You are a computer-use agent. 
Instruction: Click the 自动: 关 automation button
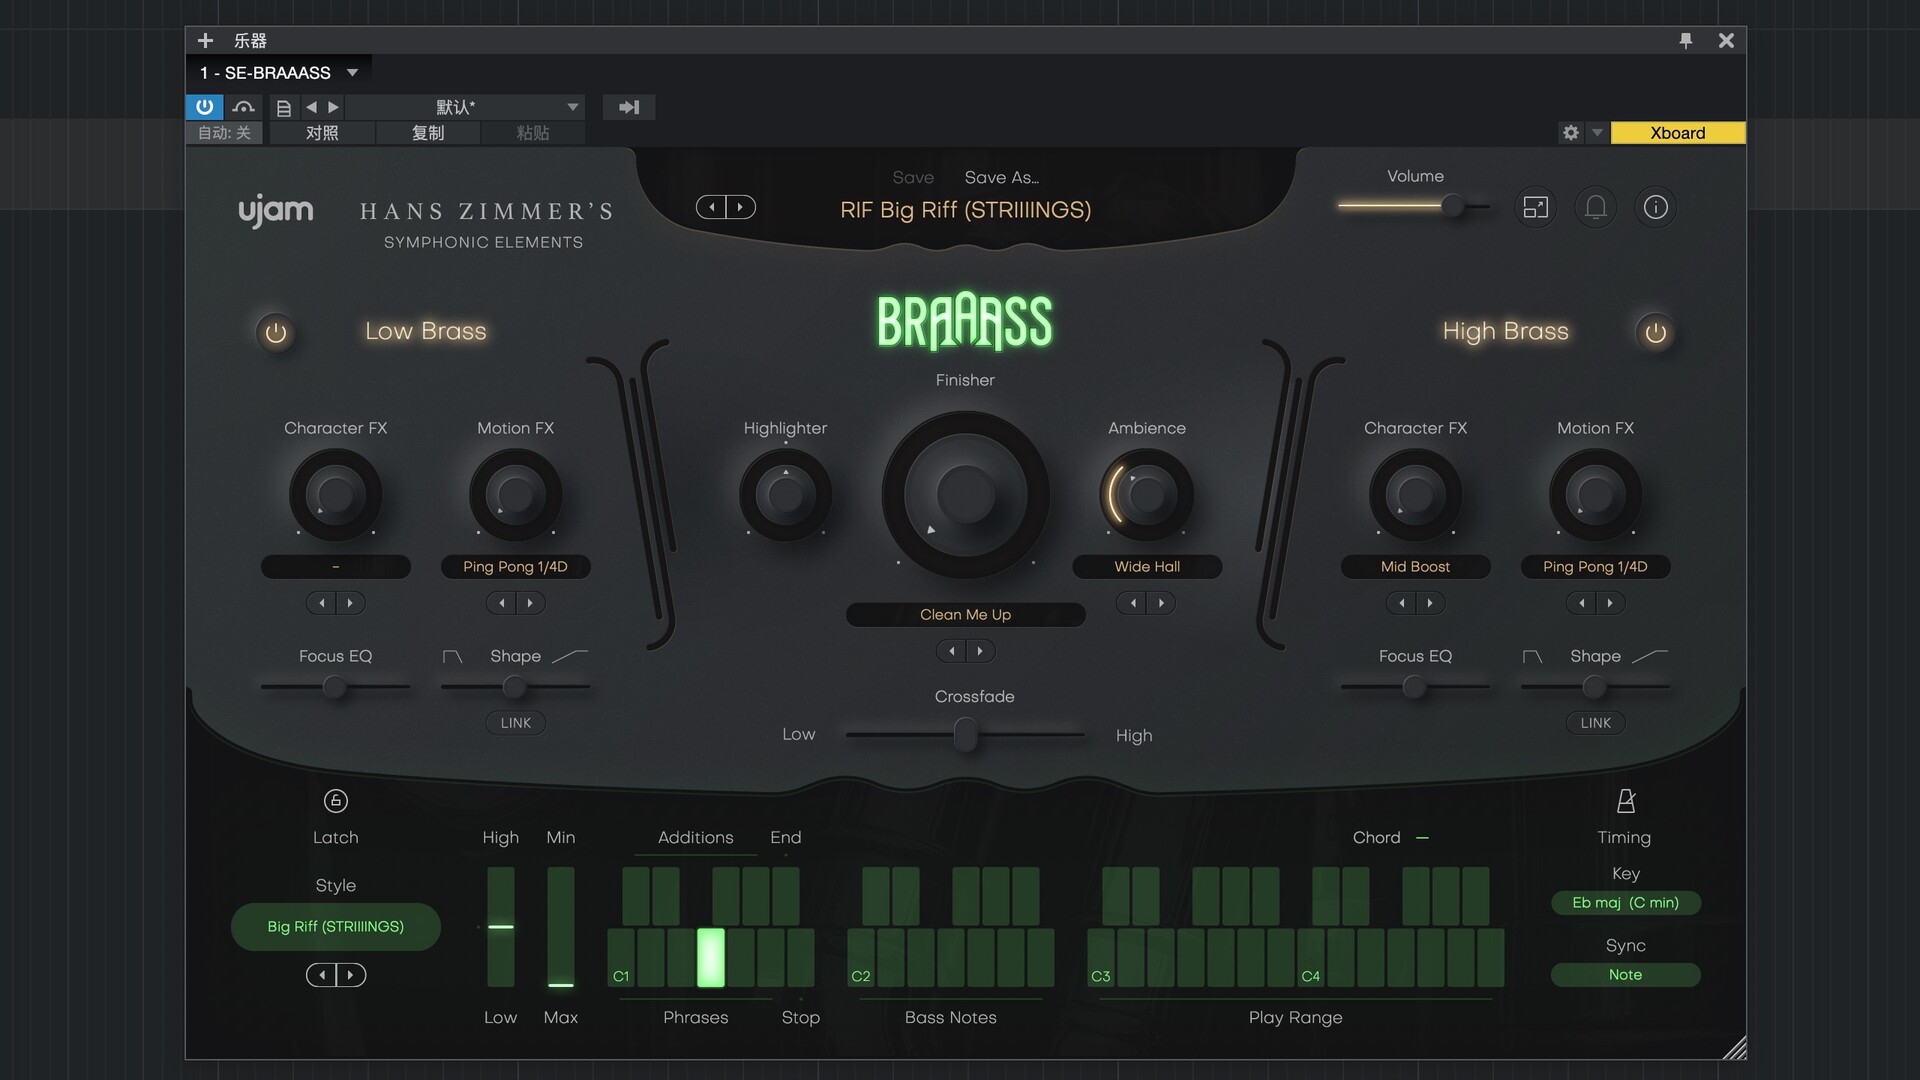click(x=224, y=133)
